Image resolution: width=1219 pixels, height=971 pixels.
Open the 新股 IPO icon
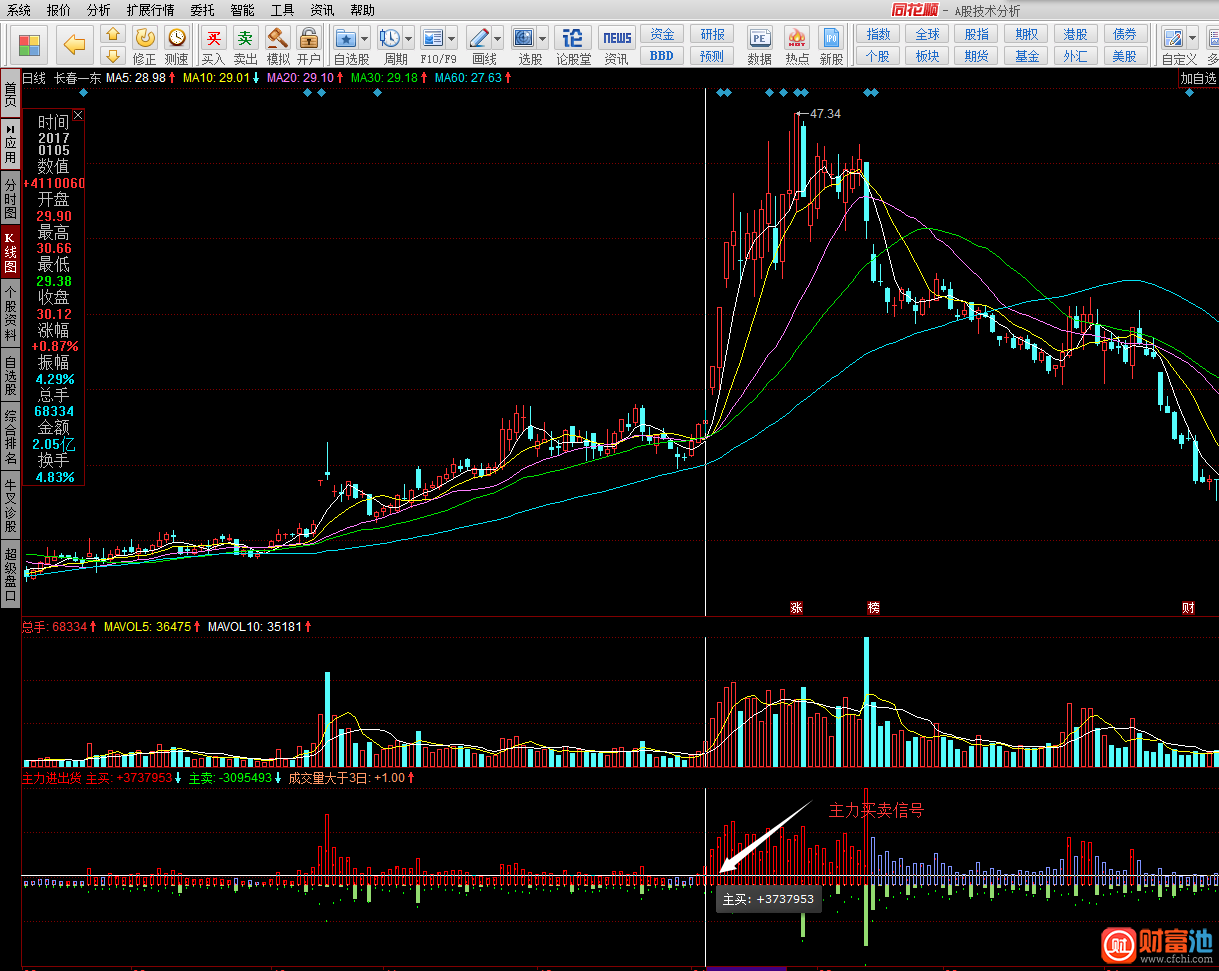pos(831,38)
